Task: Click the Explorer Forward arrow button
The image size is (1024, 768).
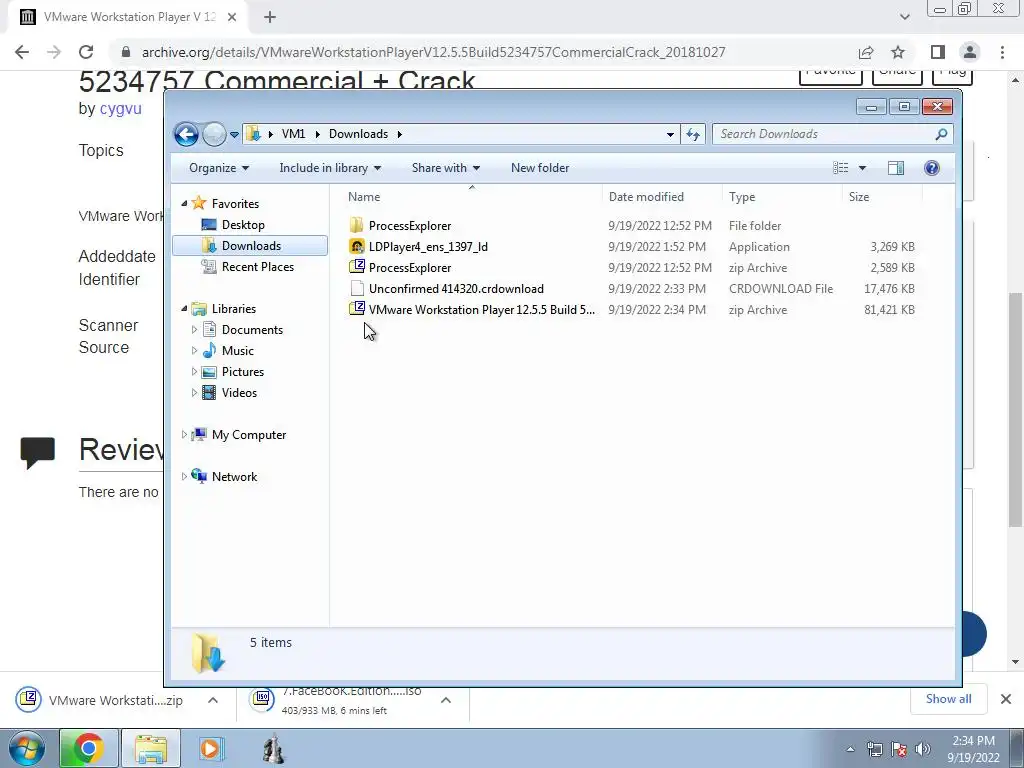Action: pos(214,135)
